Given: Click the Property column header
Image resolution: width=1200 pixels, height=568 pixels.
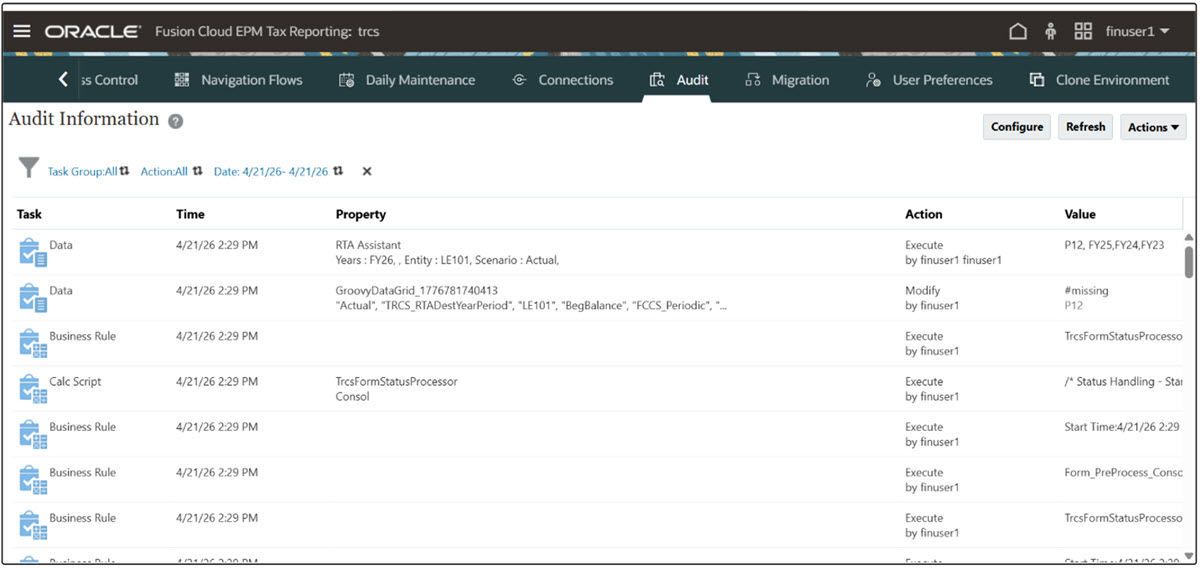Looking at the screenshot, I should [x=361, y=214].
